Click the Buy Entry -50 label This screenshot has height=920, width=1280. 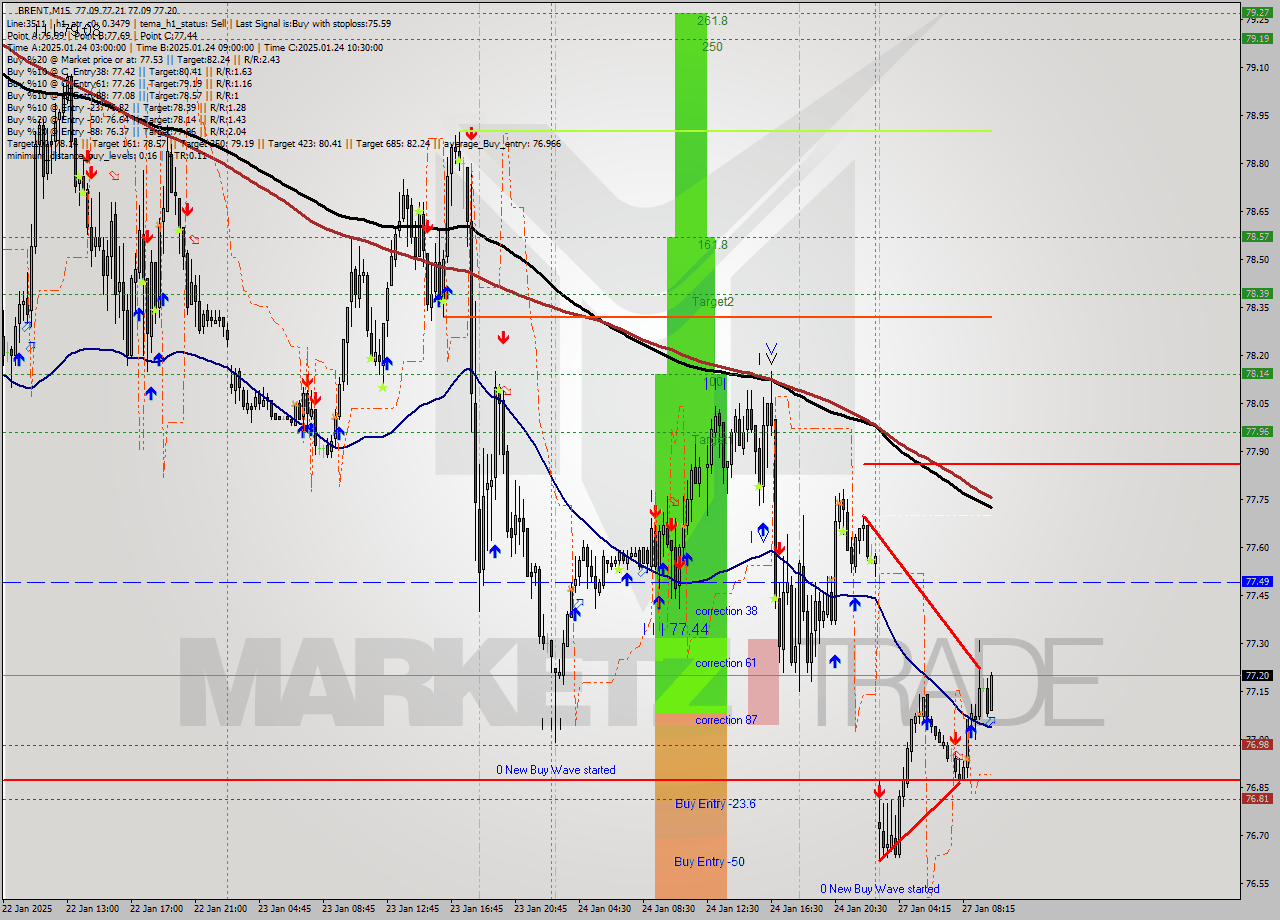tap(709, 861)
